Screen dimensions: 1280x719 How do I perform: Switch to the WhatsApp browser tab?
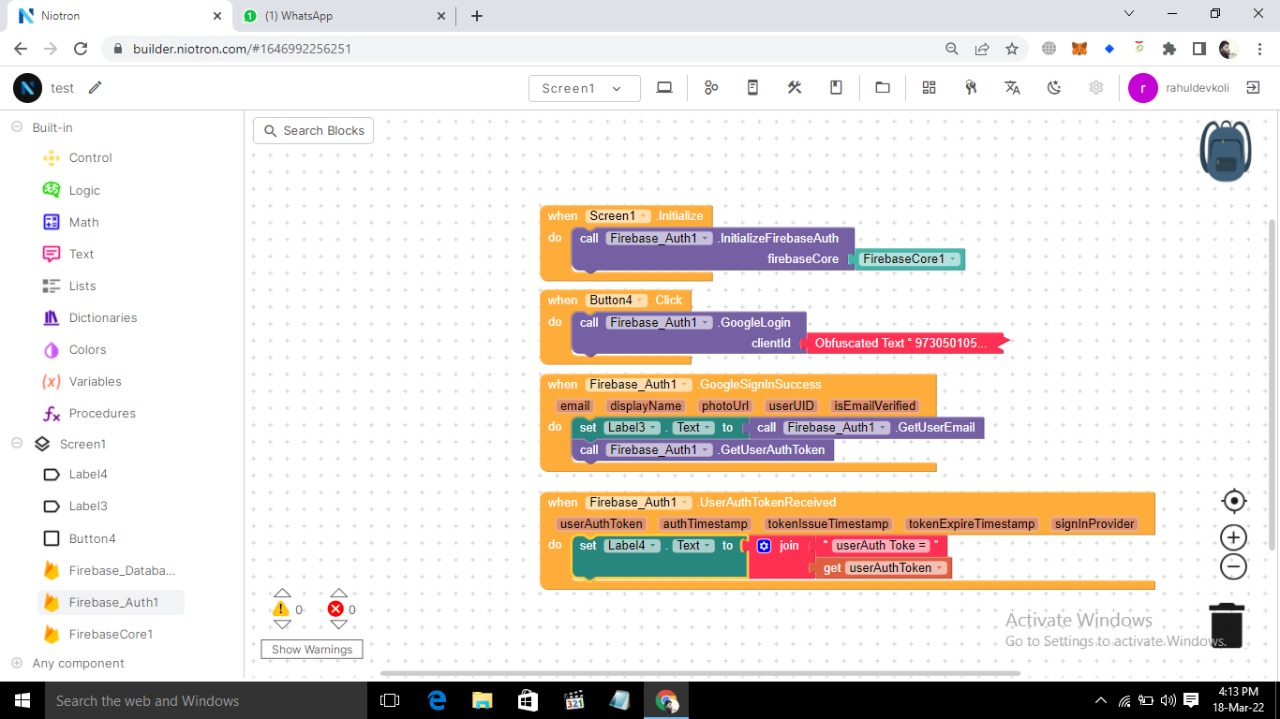click(343, 16)
